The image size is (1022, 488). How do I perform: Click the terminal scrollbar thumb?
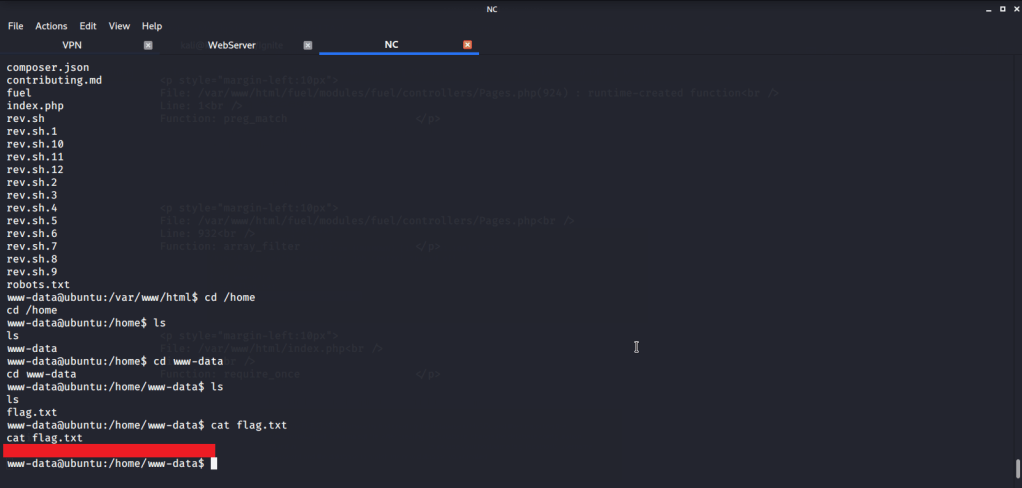1017,468
